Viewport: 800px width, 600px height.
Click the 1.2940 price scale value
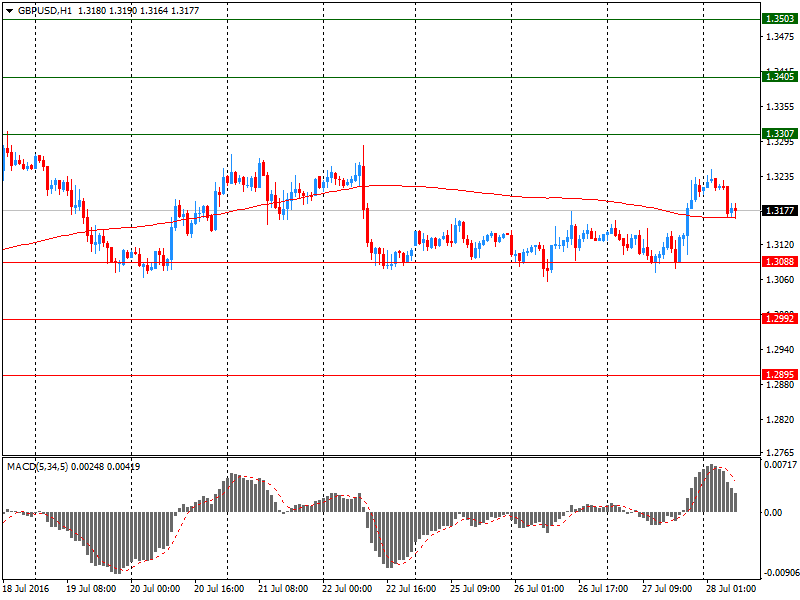pos(780,349)
